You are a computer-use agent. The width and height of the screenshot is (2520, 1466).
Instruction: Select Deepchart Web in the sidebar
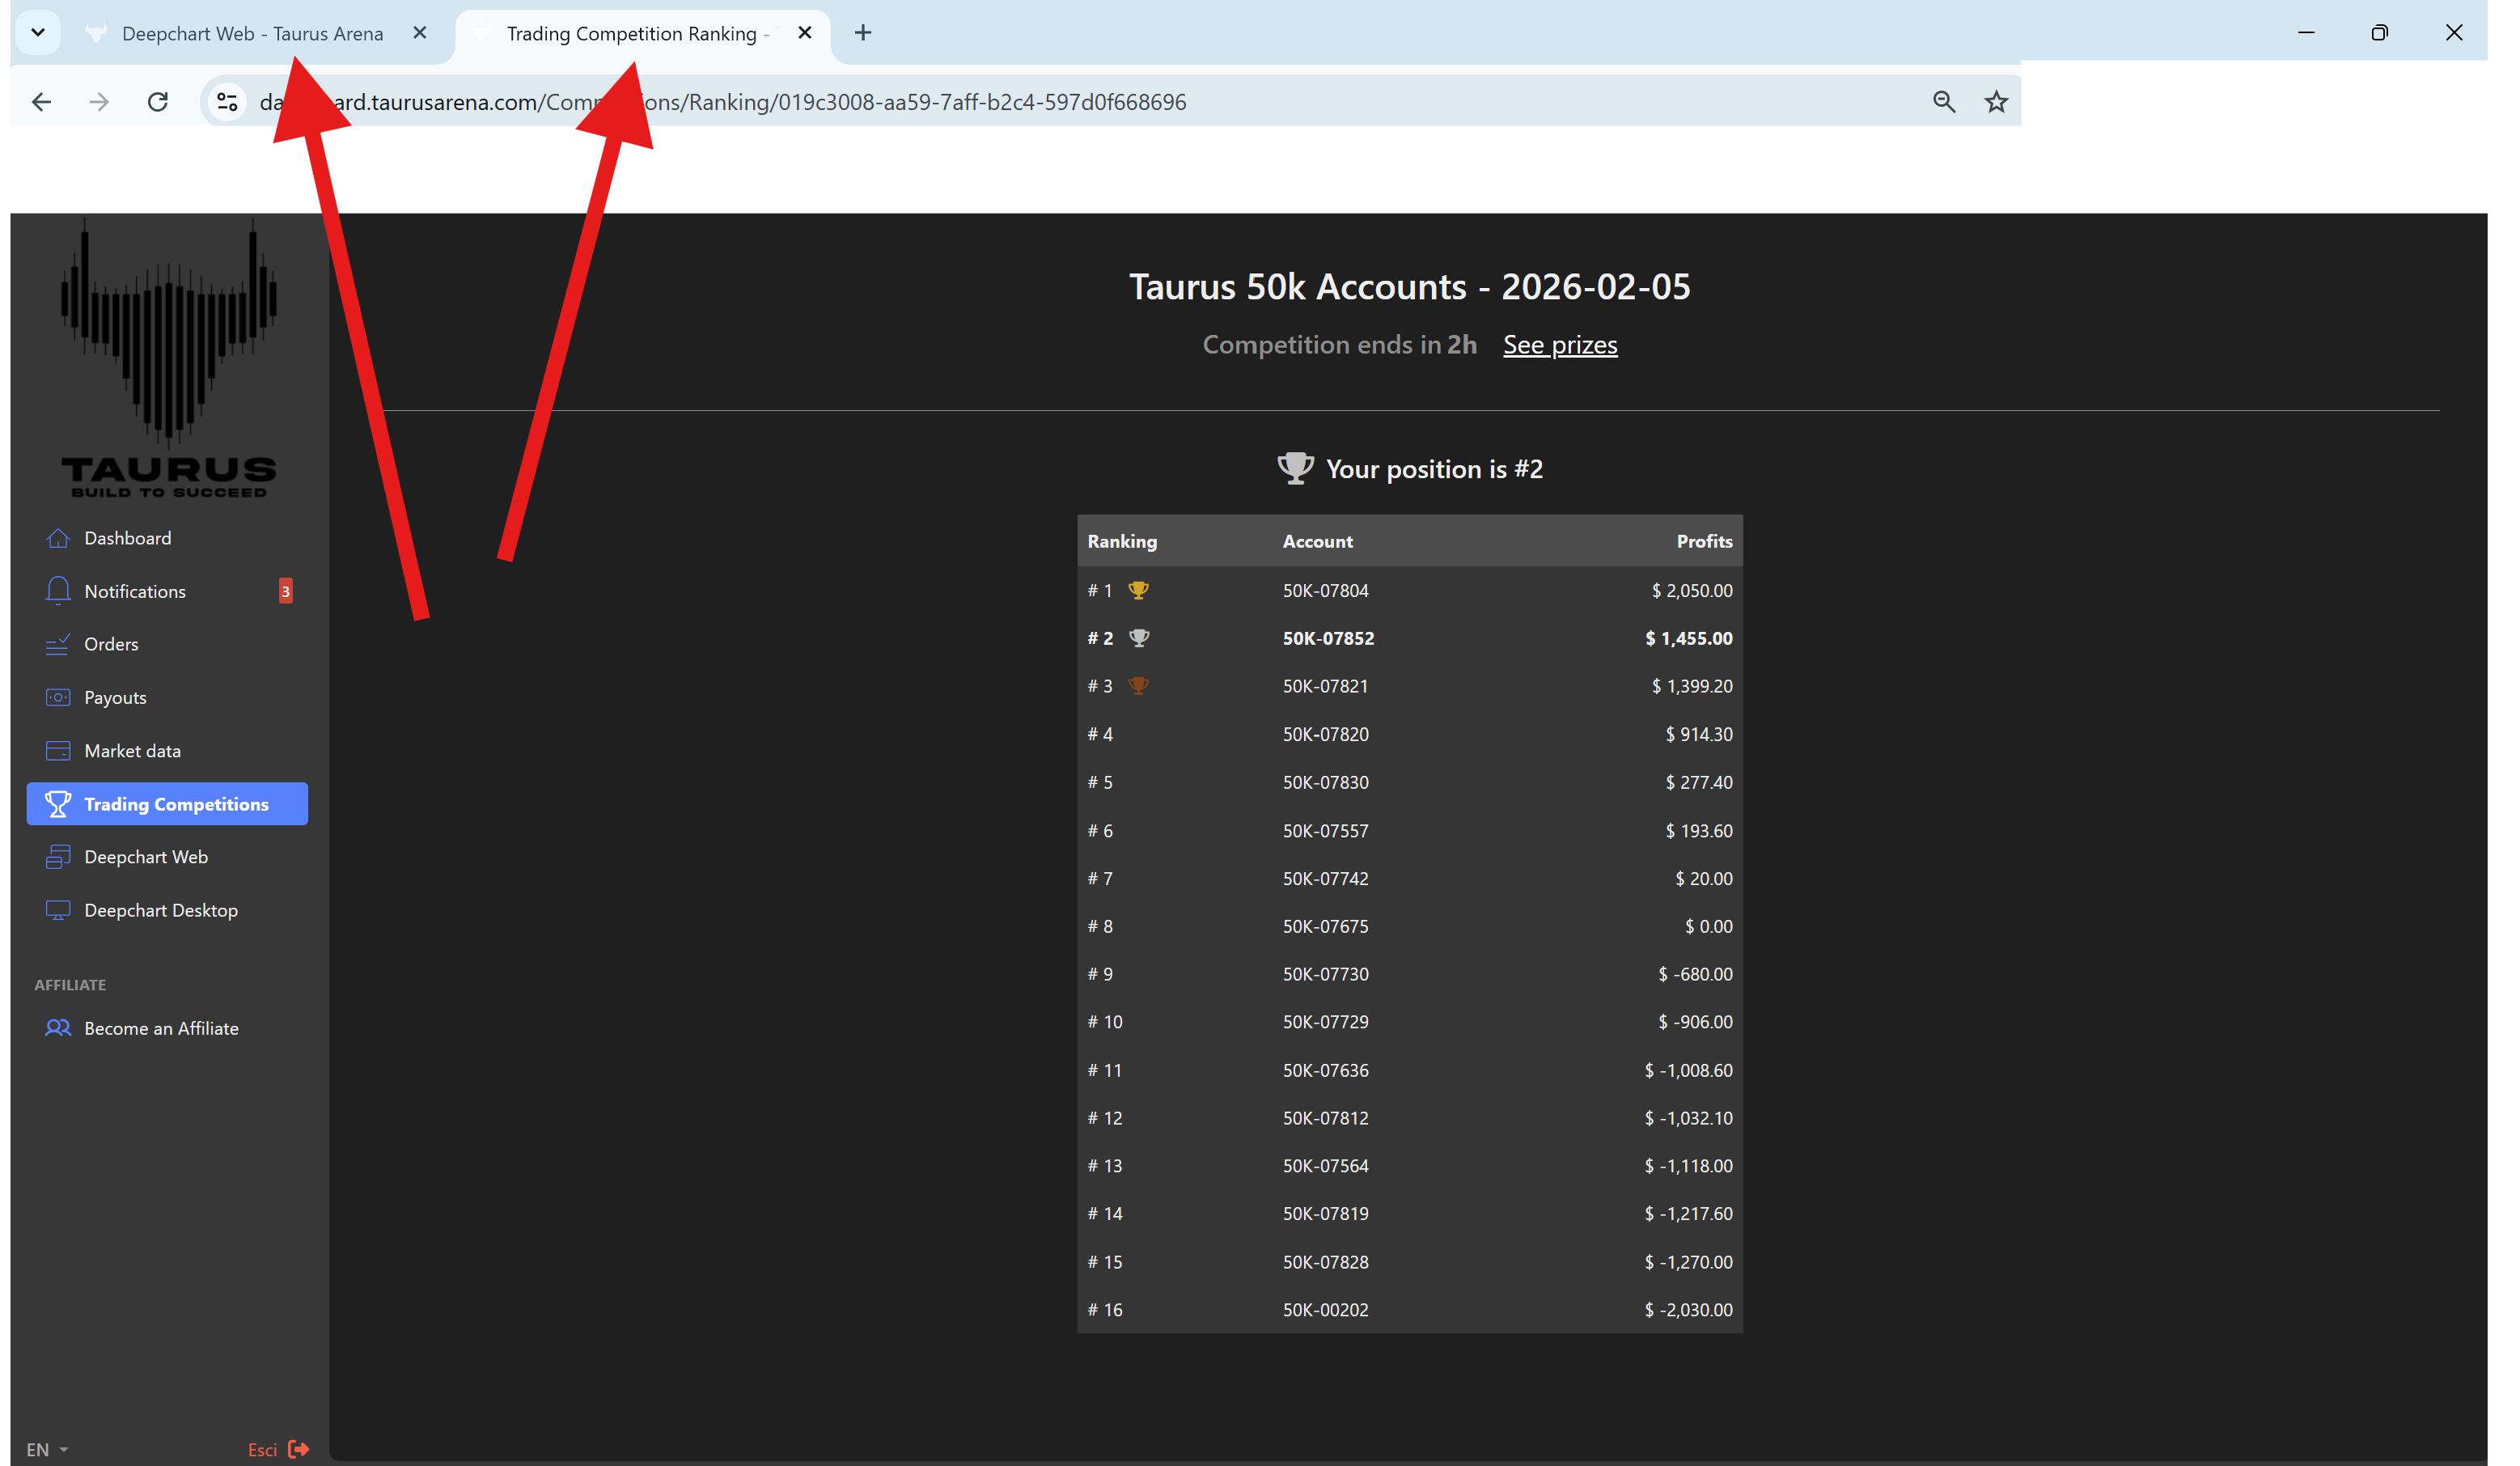point(146,857)
